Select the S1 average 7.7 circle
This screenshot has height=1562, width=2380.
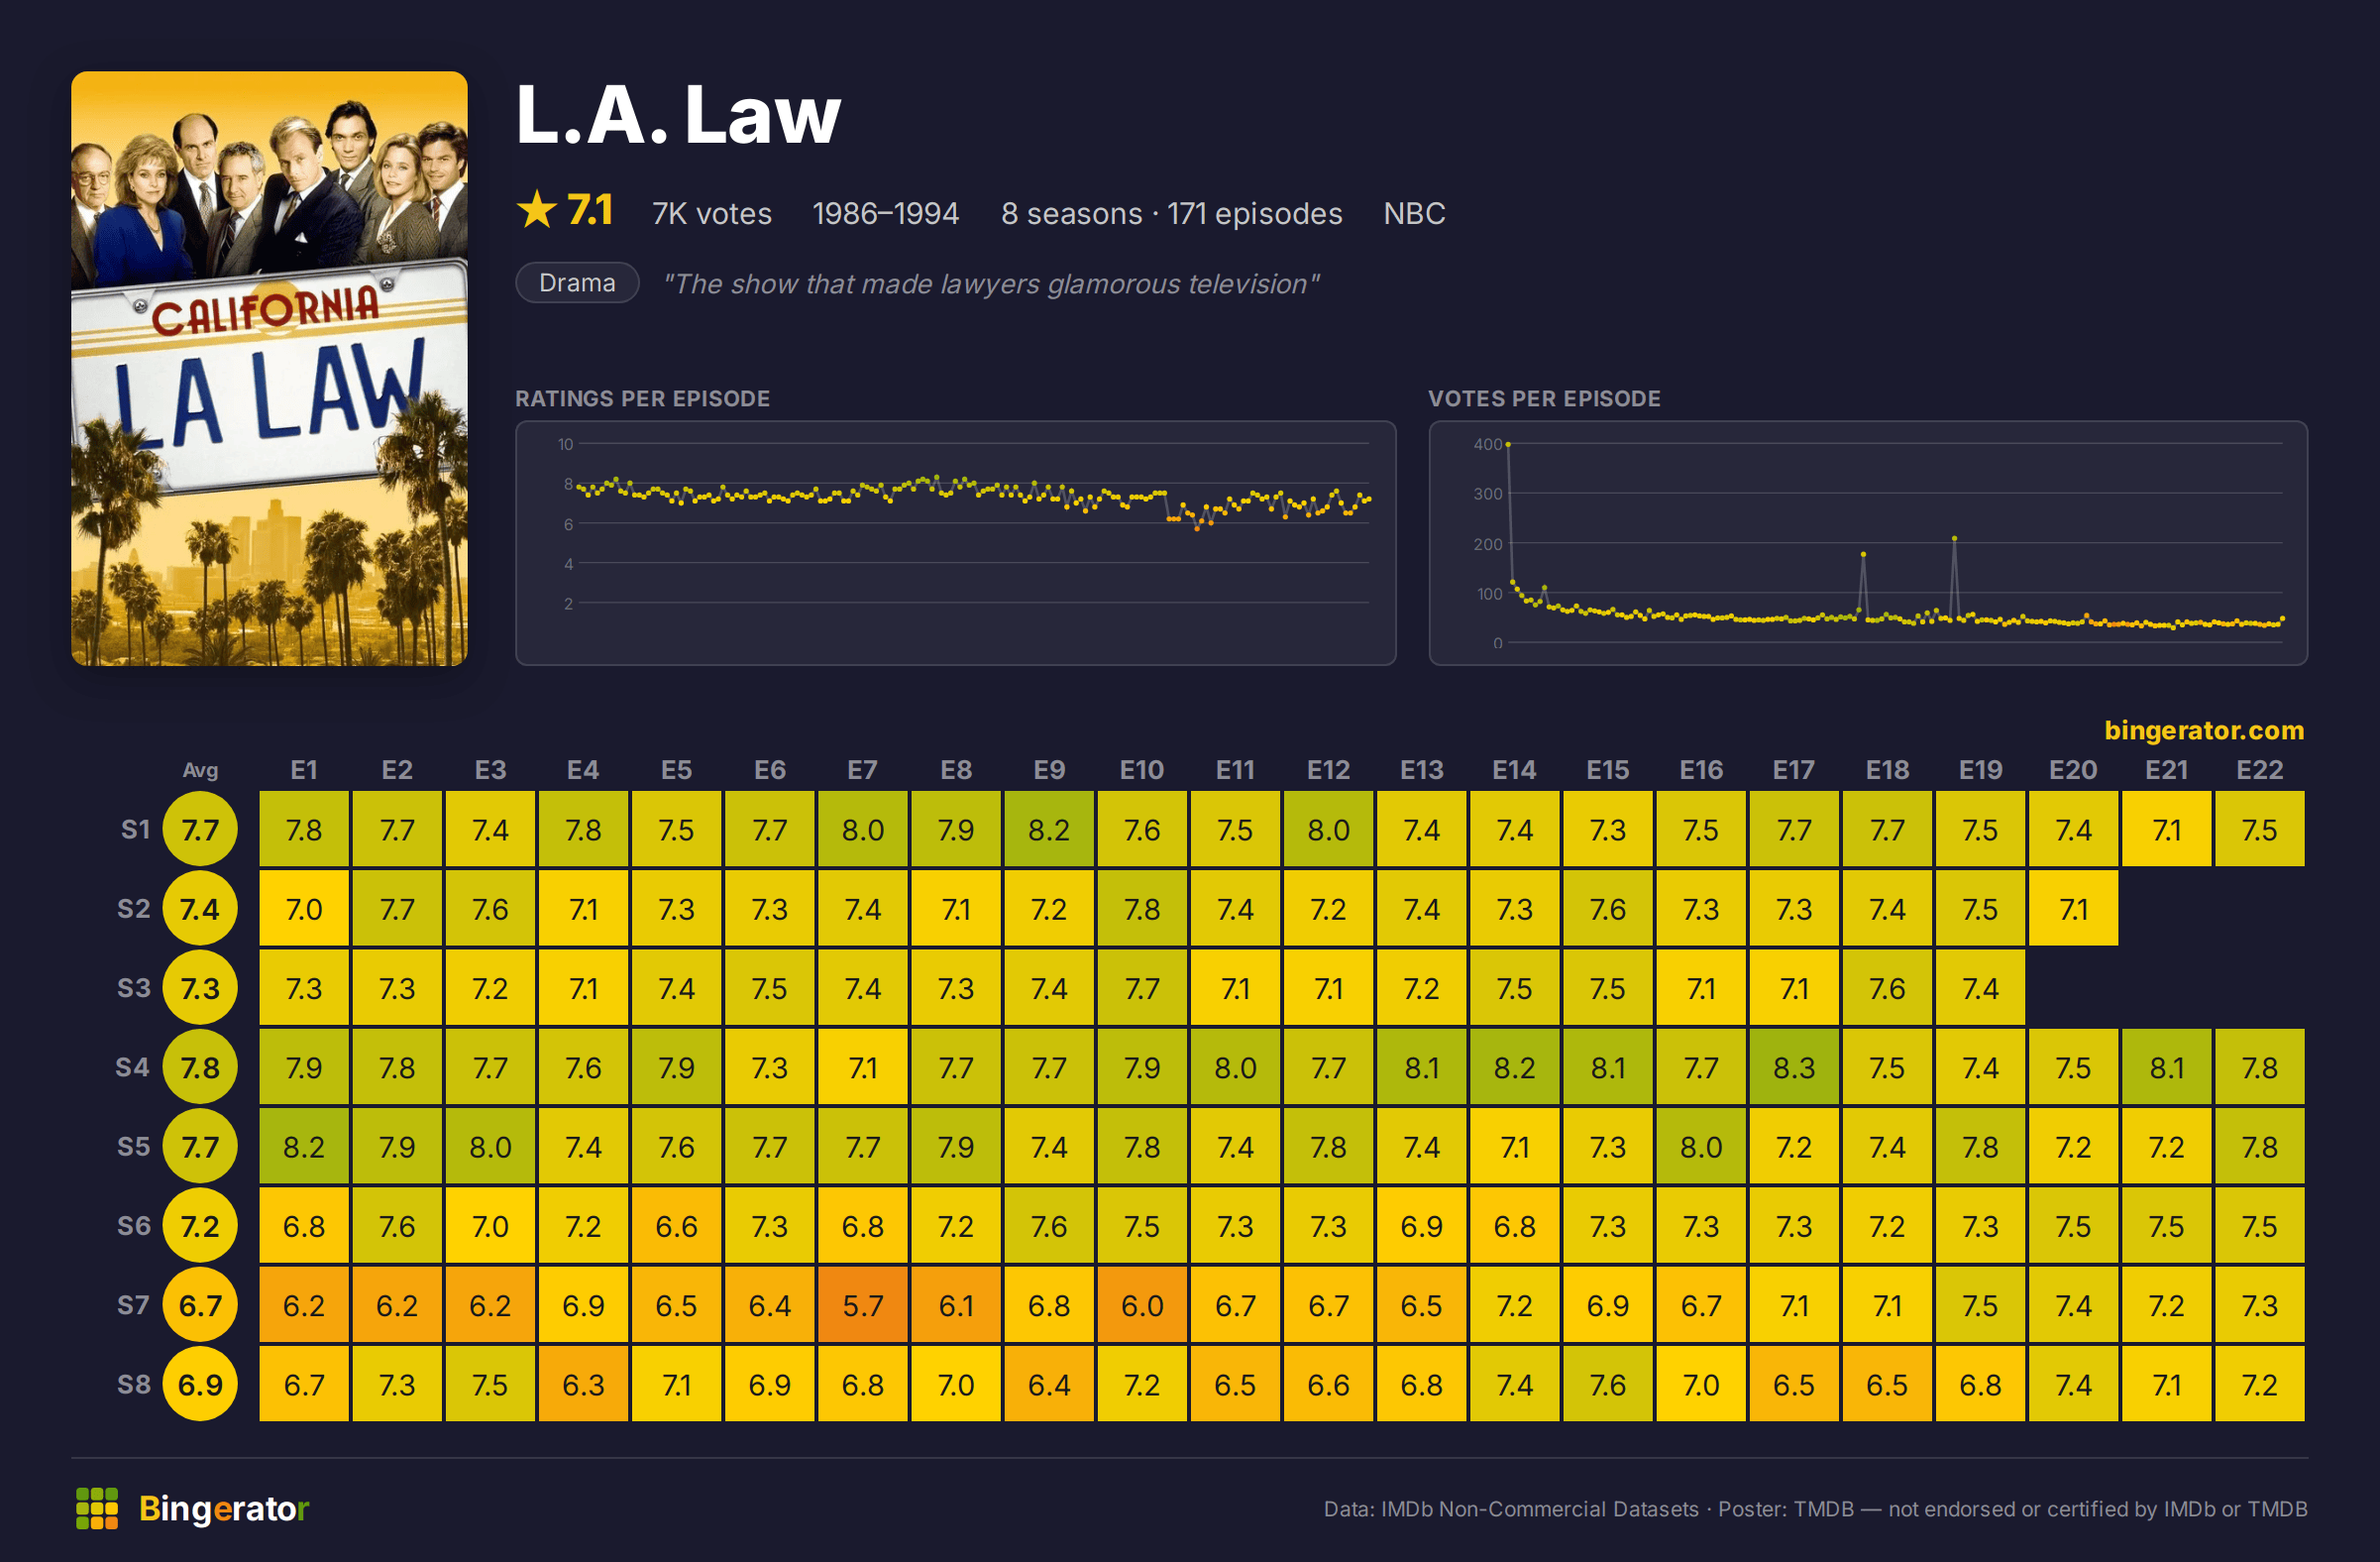coord(200,829)
